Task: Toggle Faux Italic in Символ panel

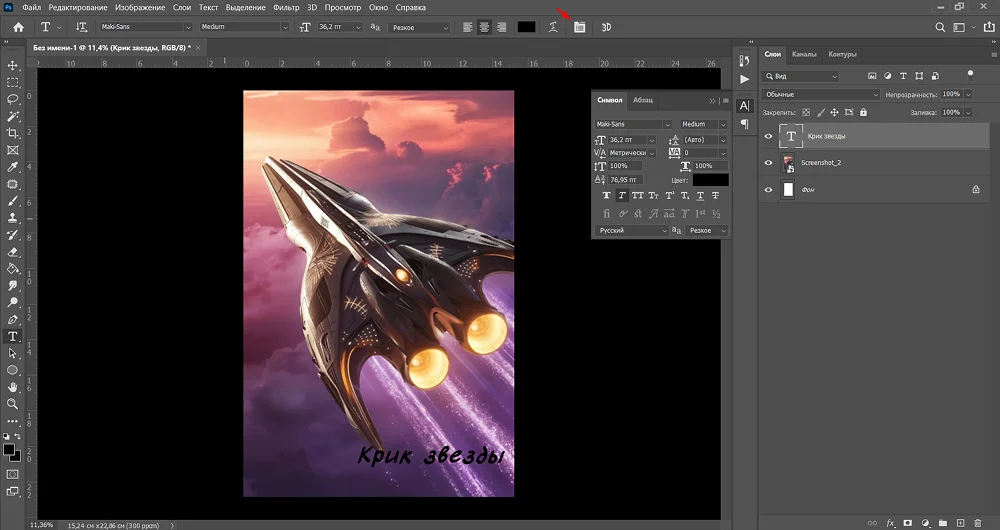Action: click(x=622, y=196)
